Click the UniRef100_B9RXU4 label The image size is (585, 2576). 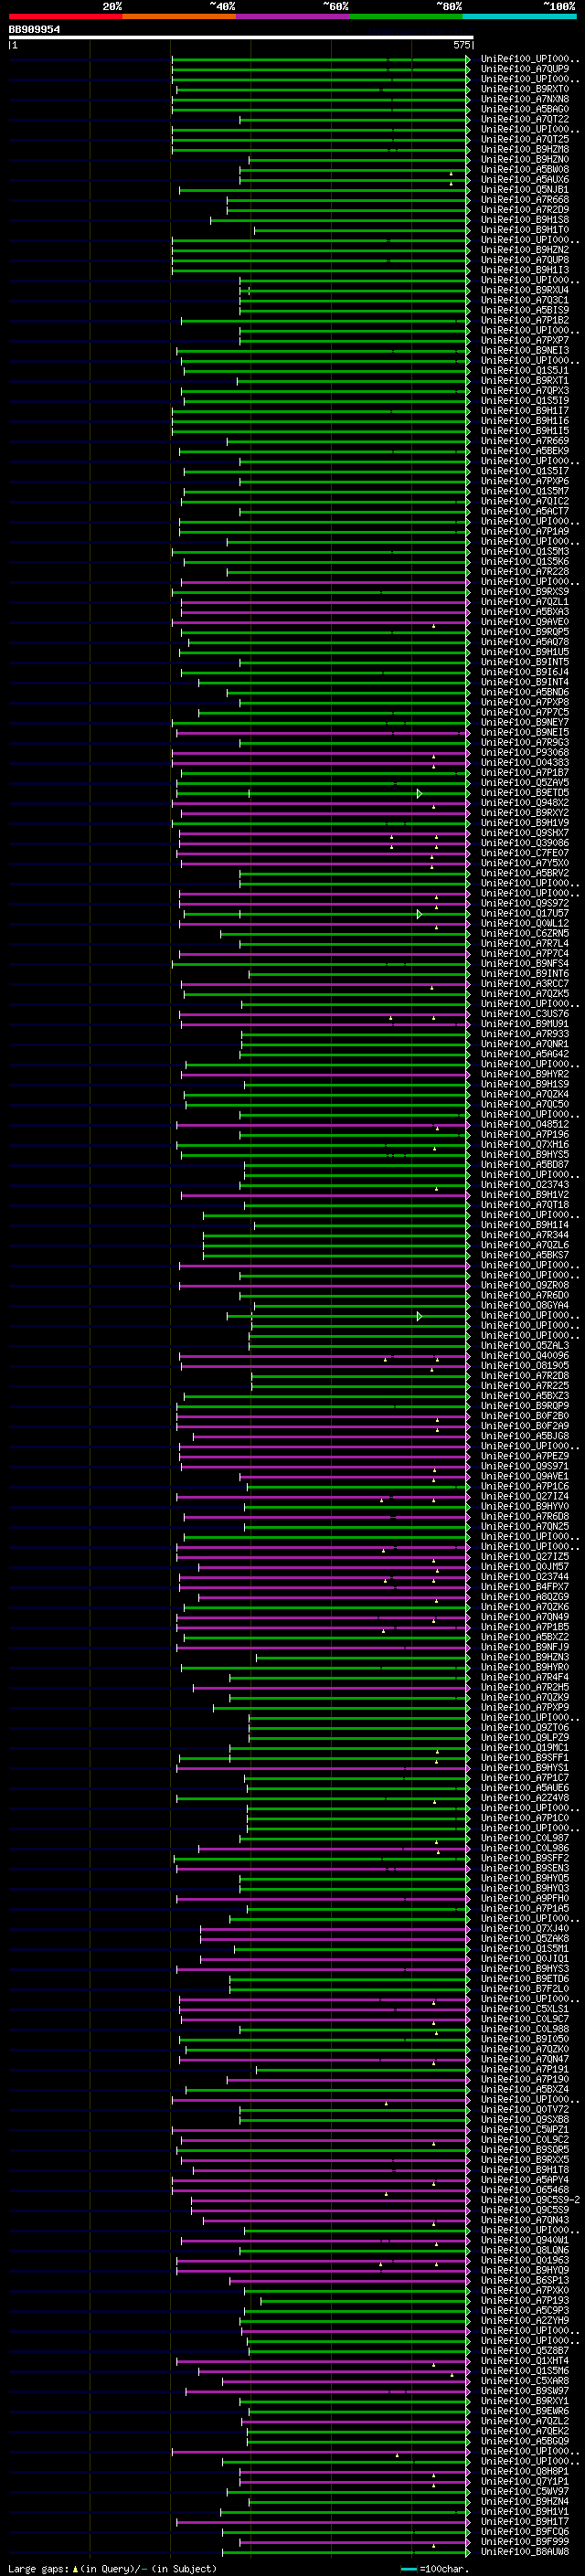pos(525,290)
